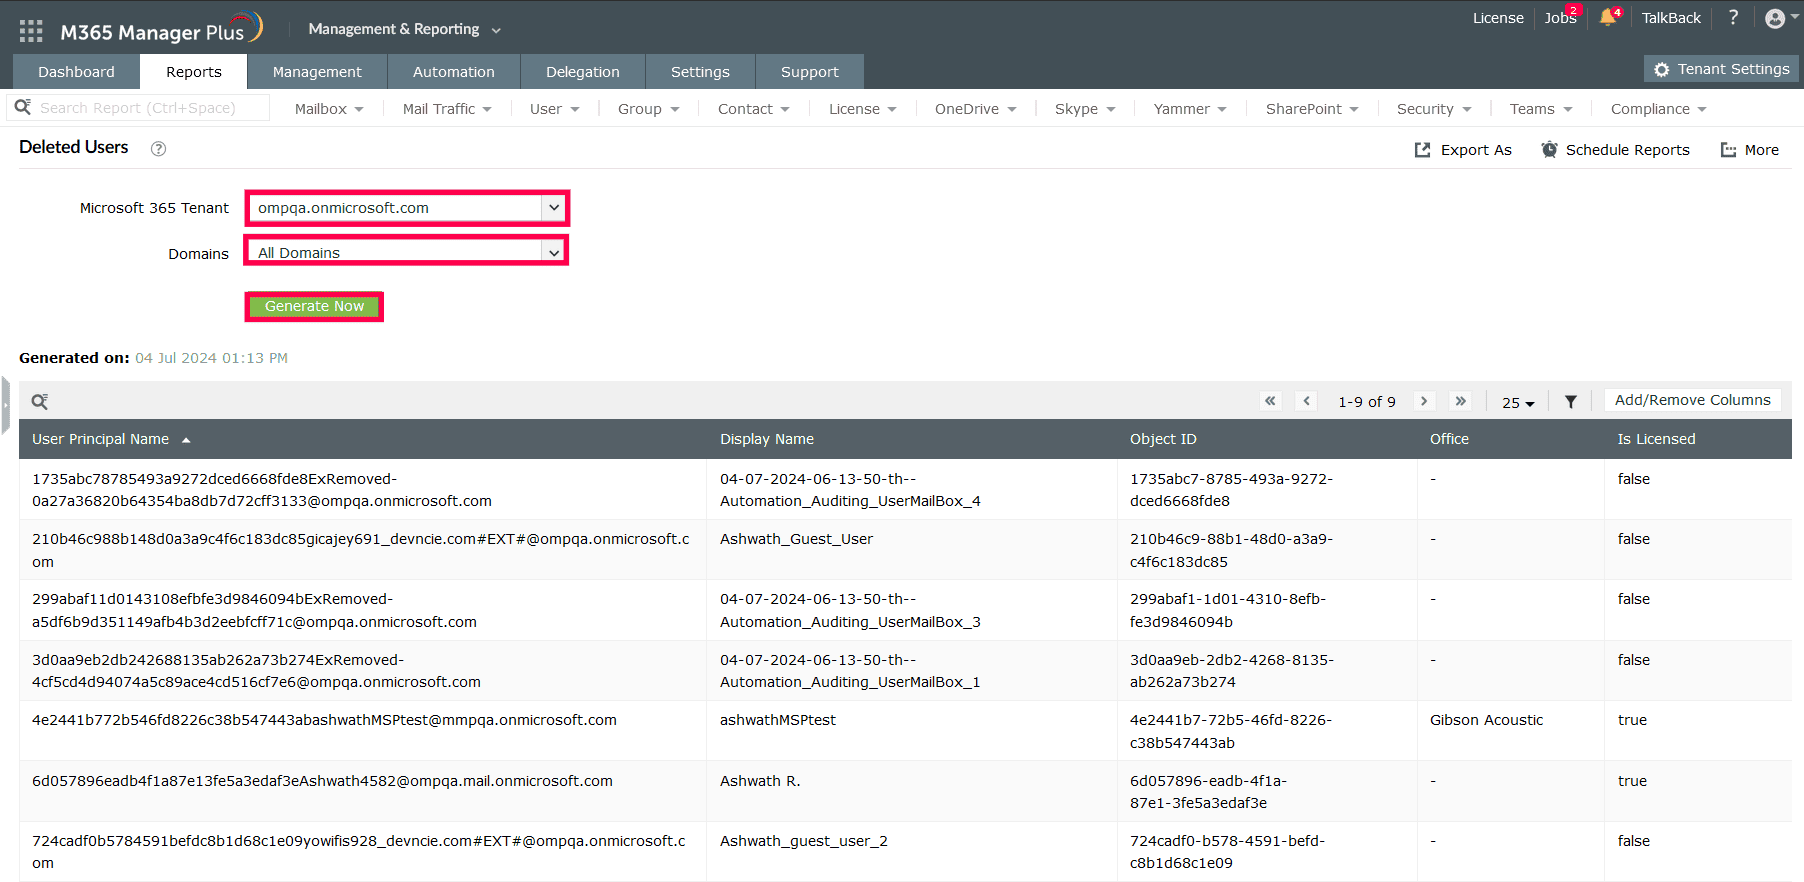The height and width of the screenshot is (882, 1804).
Task: Click the Generate Now button
Action: [314, 306]
